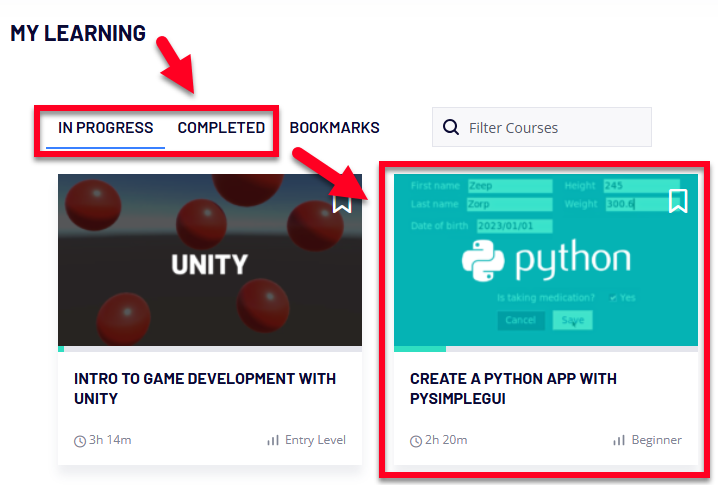Focus the Filter Courses search field
Image resolution: width=718 pixels, height=485 pixels.
tap(542, 127)
